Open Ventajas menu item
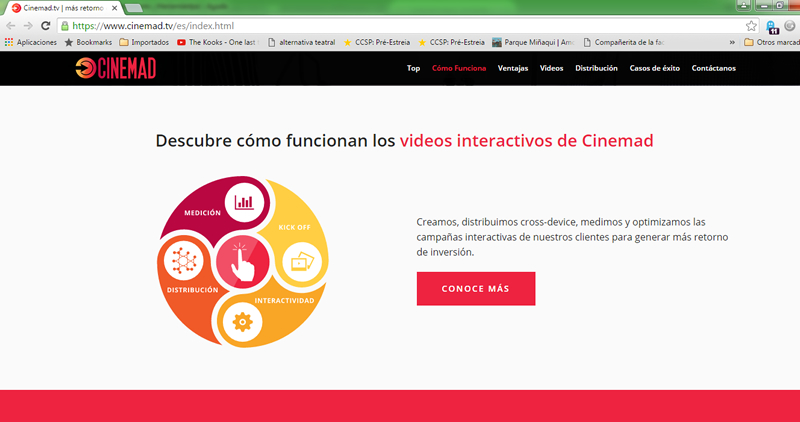The image size is (800, 422). point(513,68)
